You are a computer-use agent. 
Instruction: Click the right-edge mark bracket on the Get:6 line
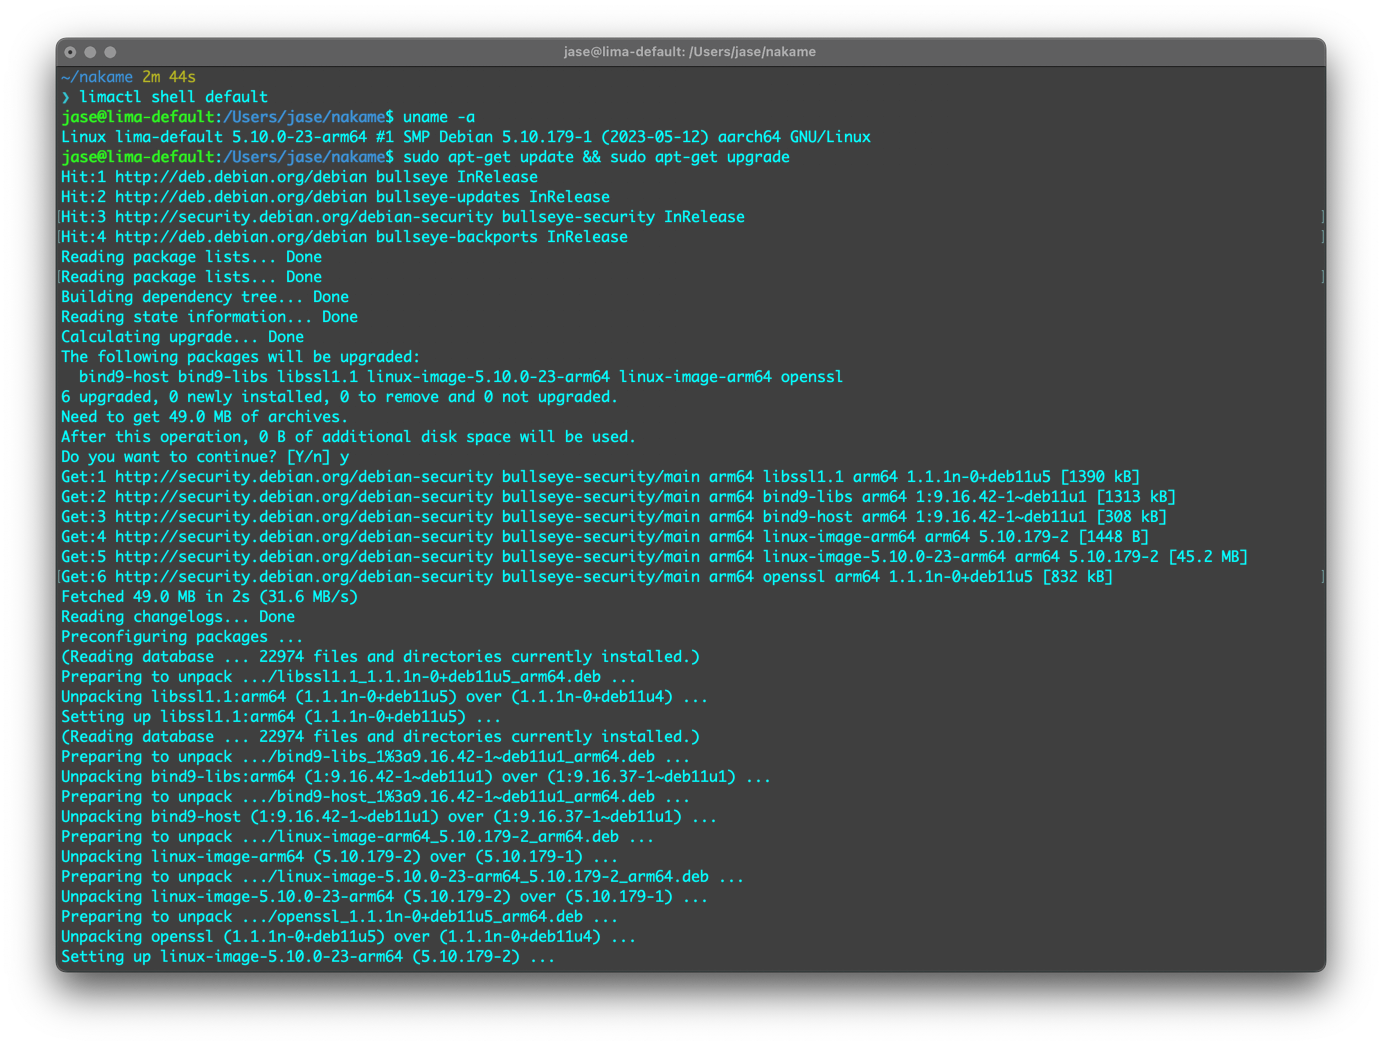pyautogui.click(x=1322, y=577)
